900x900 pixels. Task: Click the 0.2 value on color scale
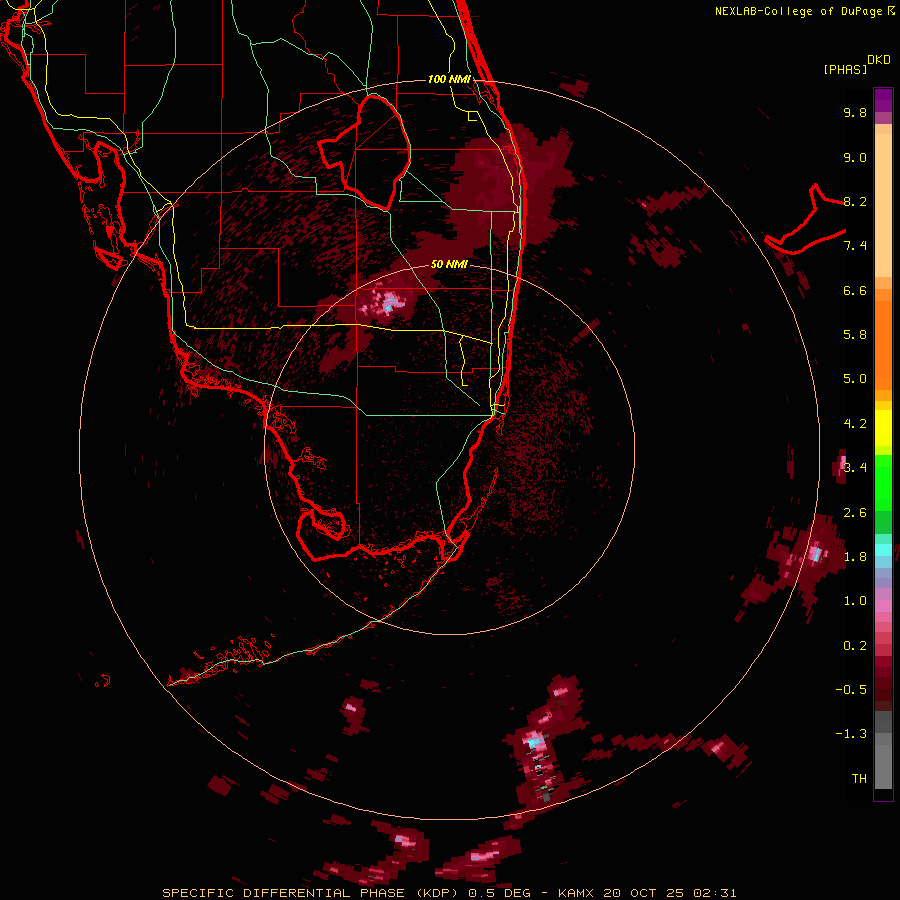click(855, 646)
